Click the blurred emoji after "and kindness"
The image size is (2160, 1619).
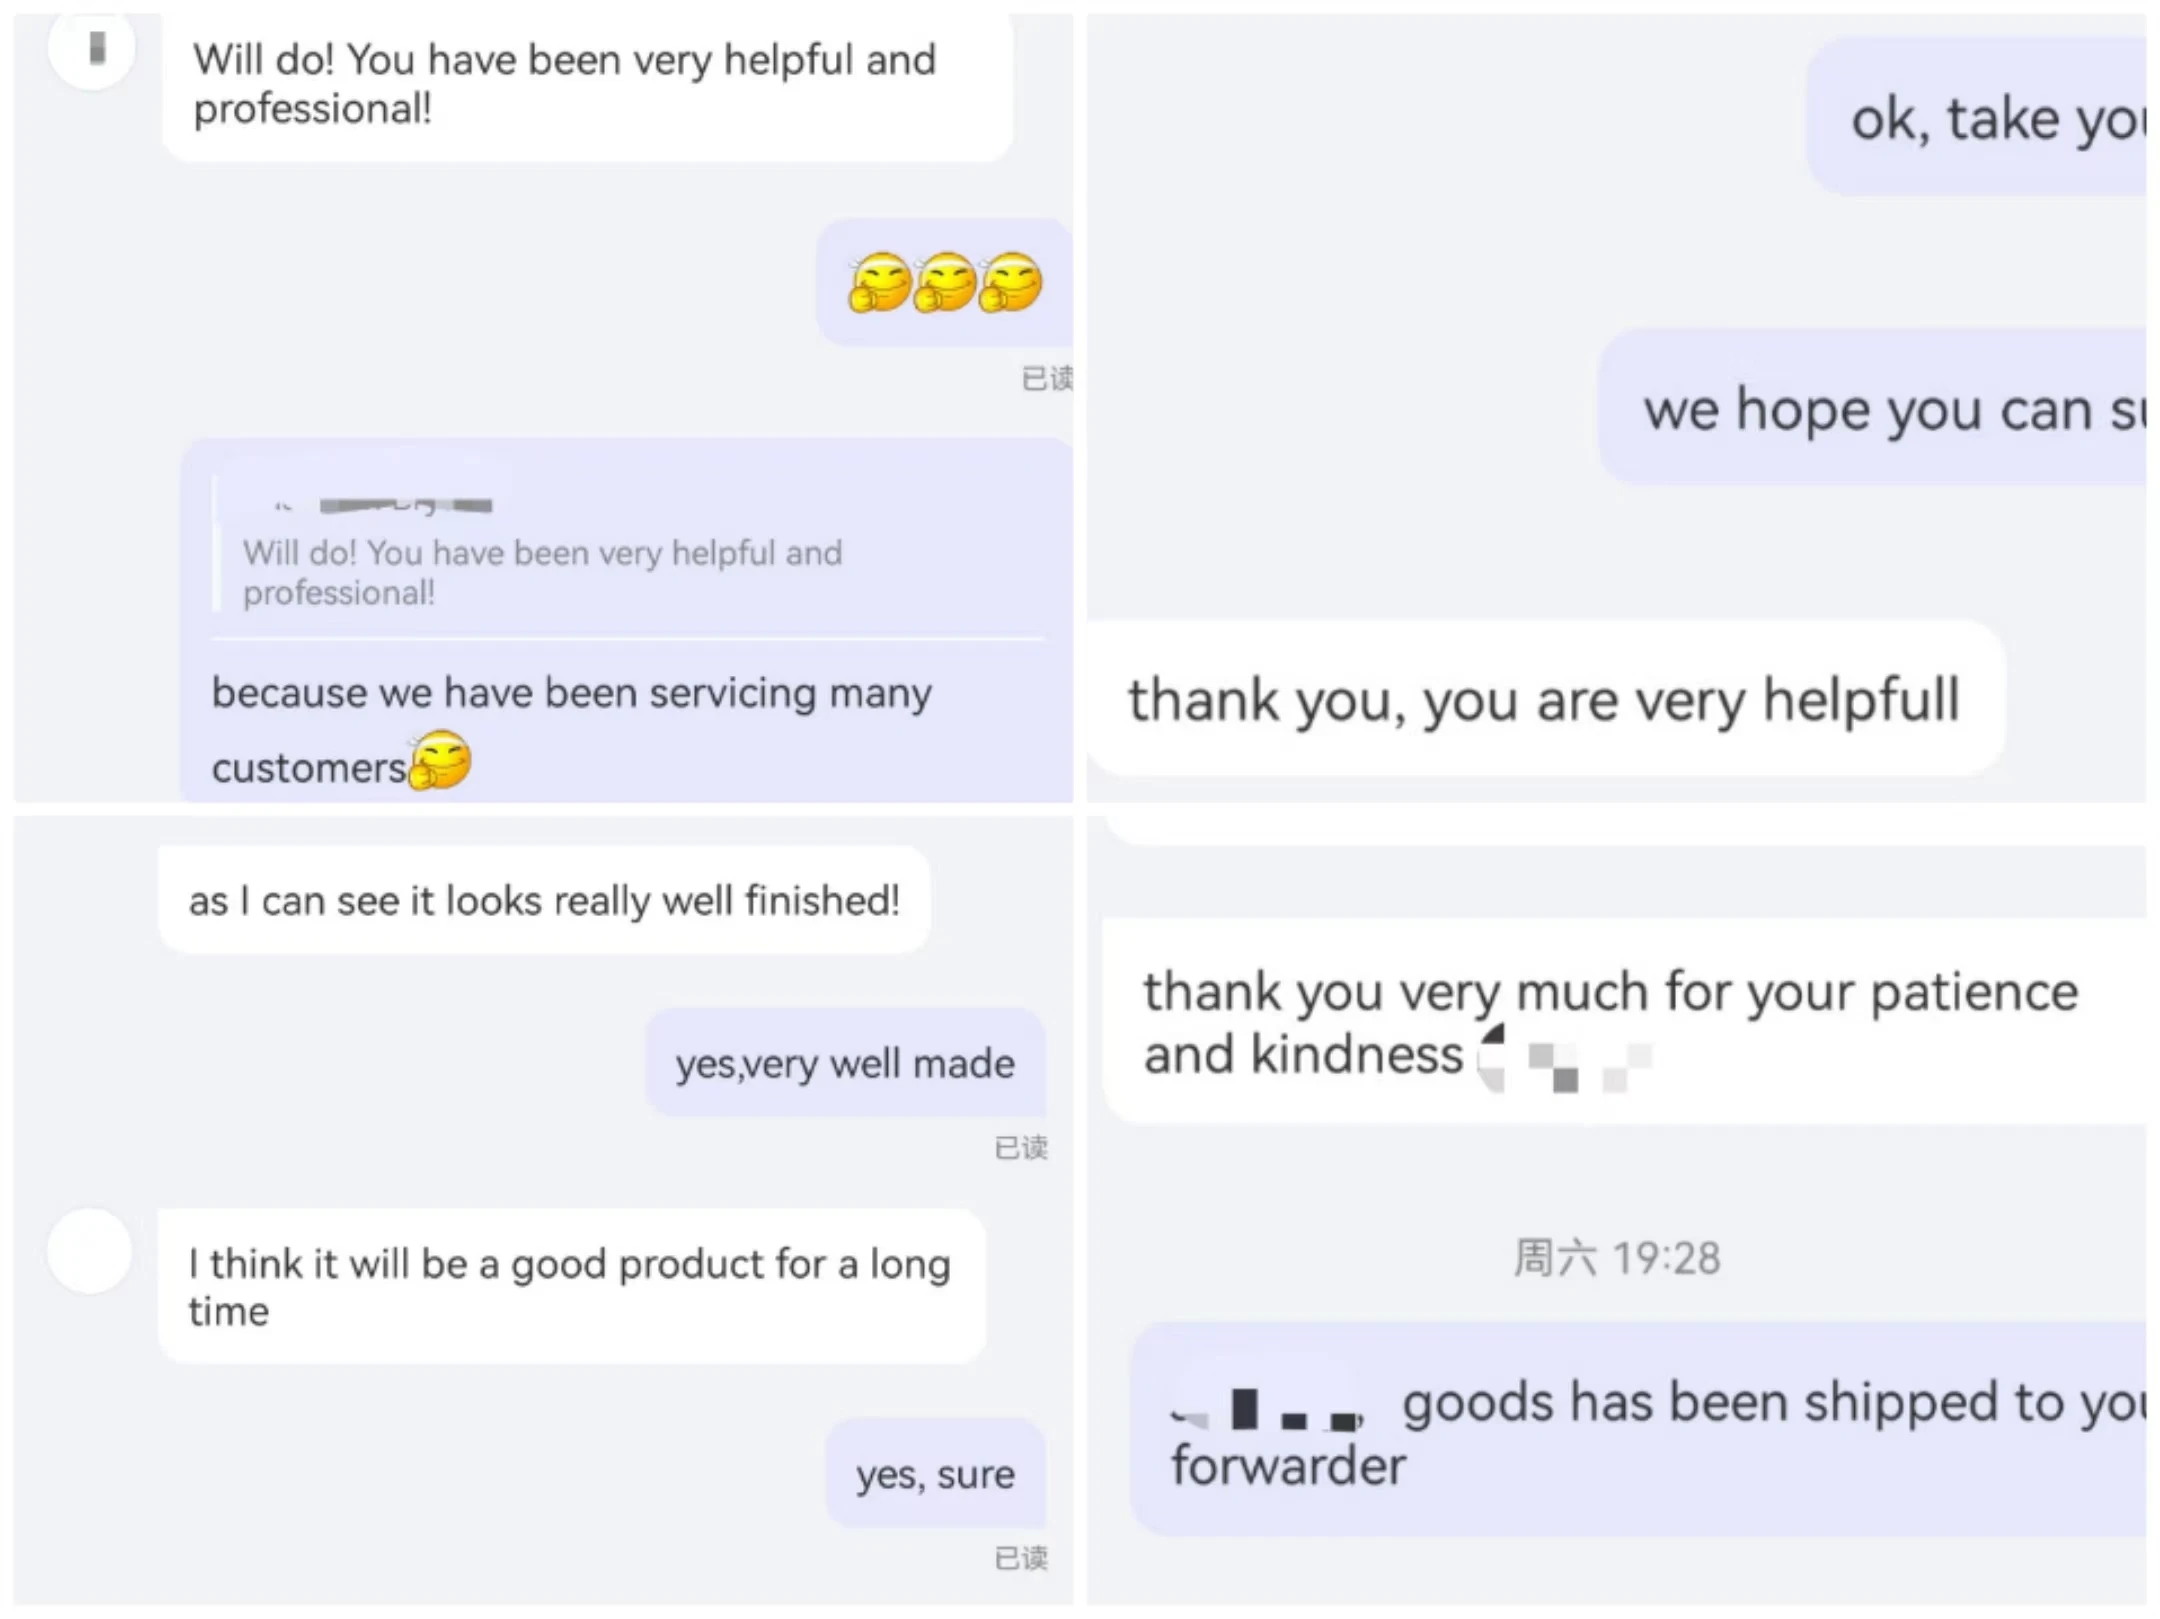click(1564, 1060)
